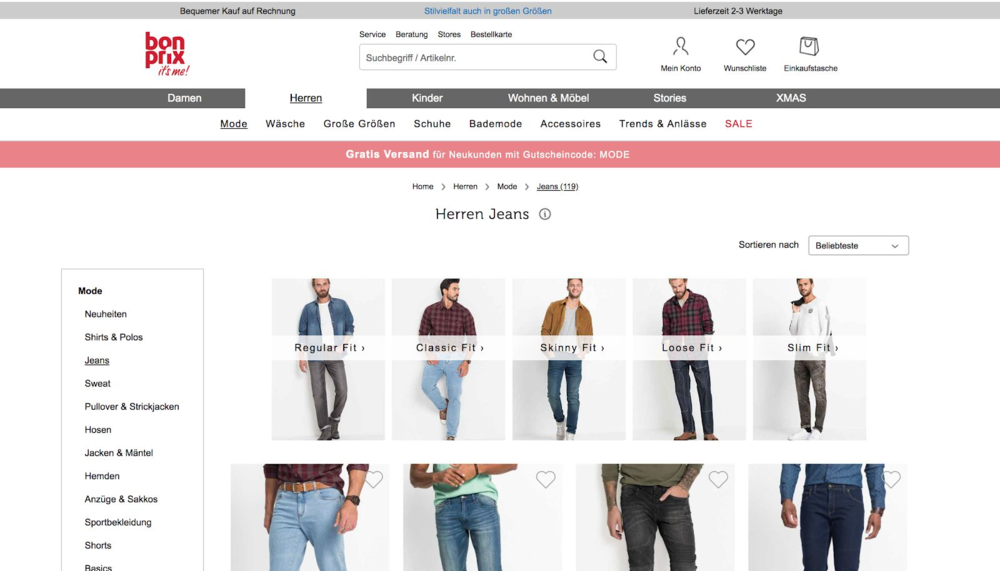Click the Beratung link
Image resolution: width=1000 pixels, height=571 pixels.
pos(411,34)
